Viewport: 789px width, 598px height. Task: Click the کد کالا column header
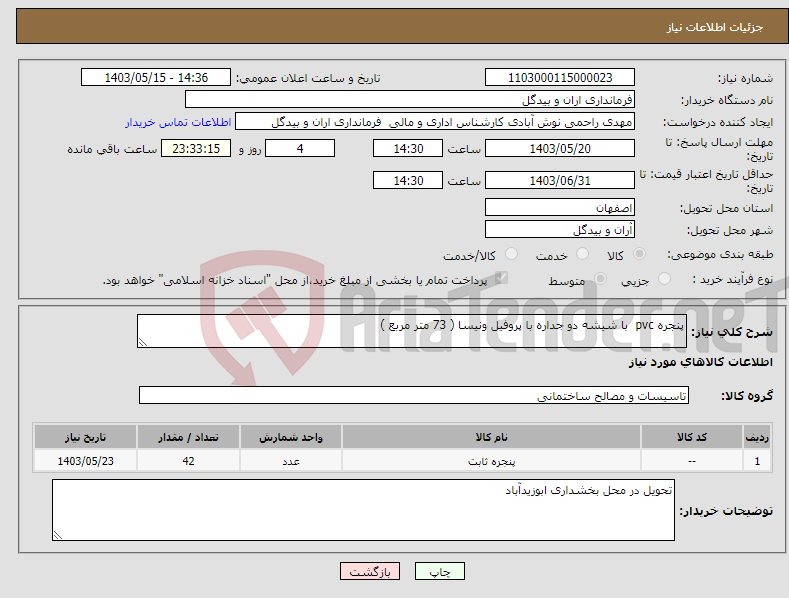point(692,437)
